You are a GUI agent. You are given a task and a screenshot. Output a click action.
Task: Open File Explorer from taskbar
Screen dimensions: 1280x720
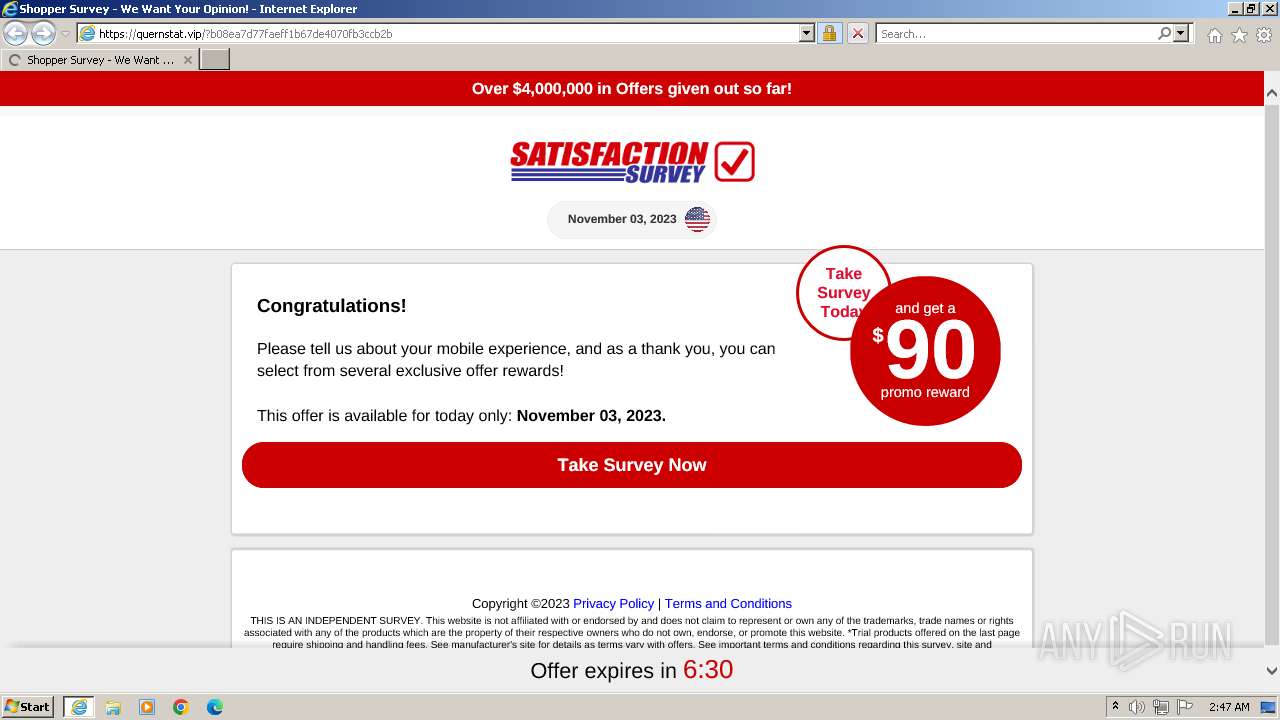113,707
